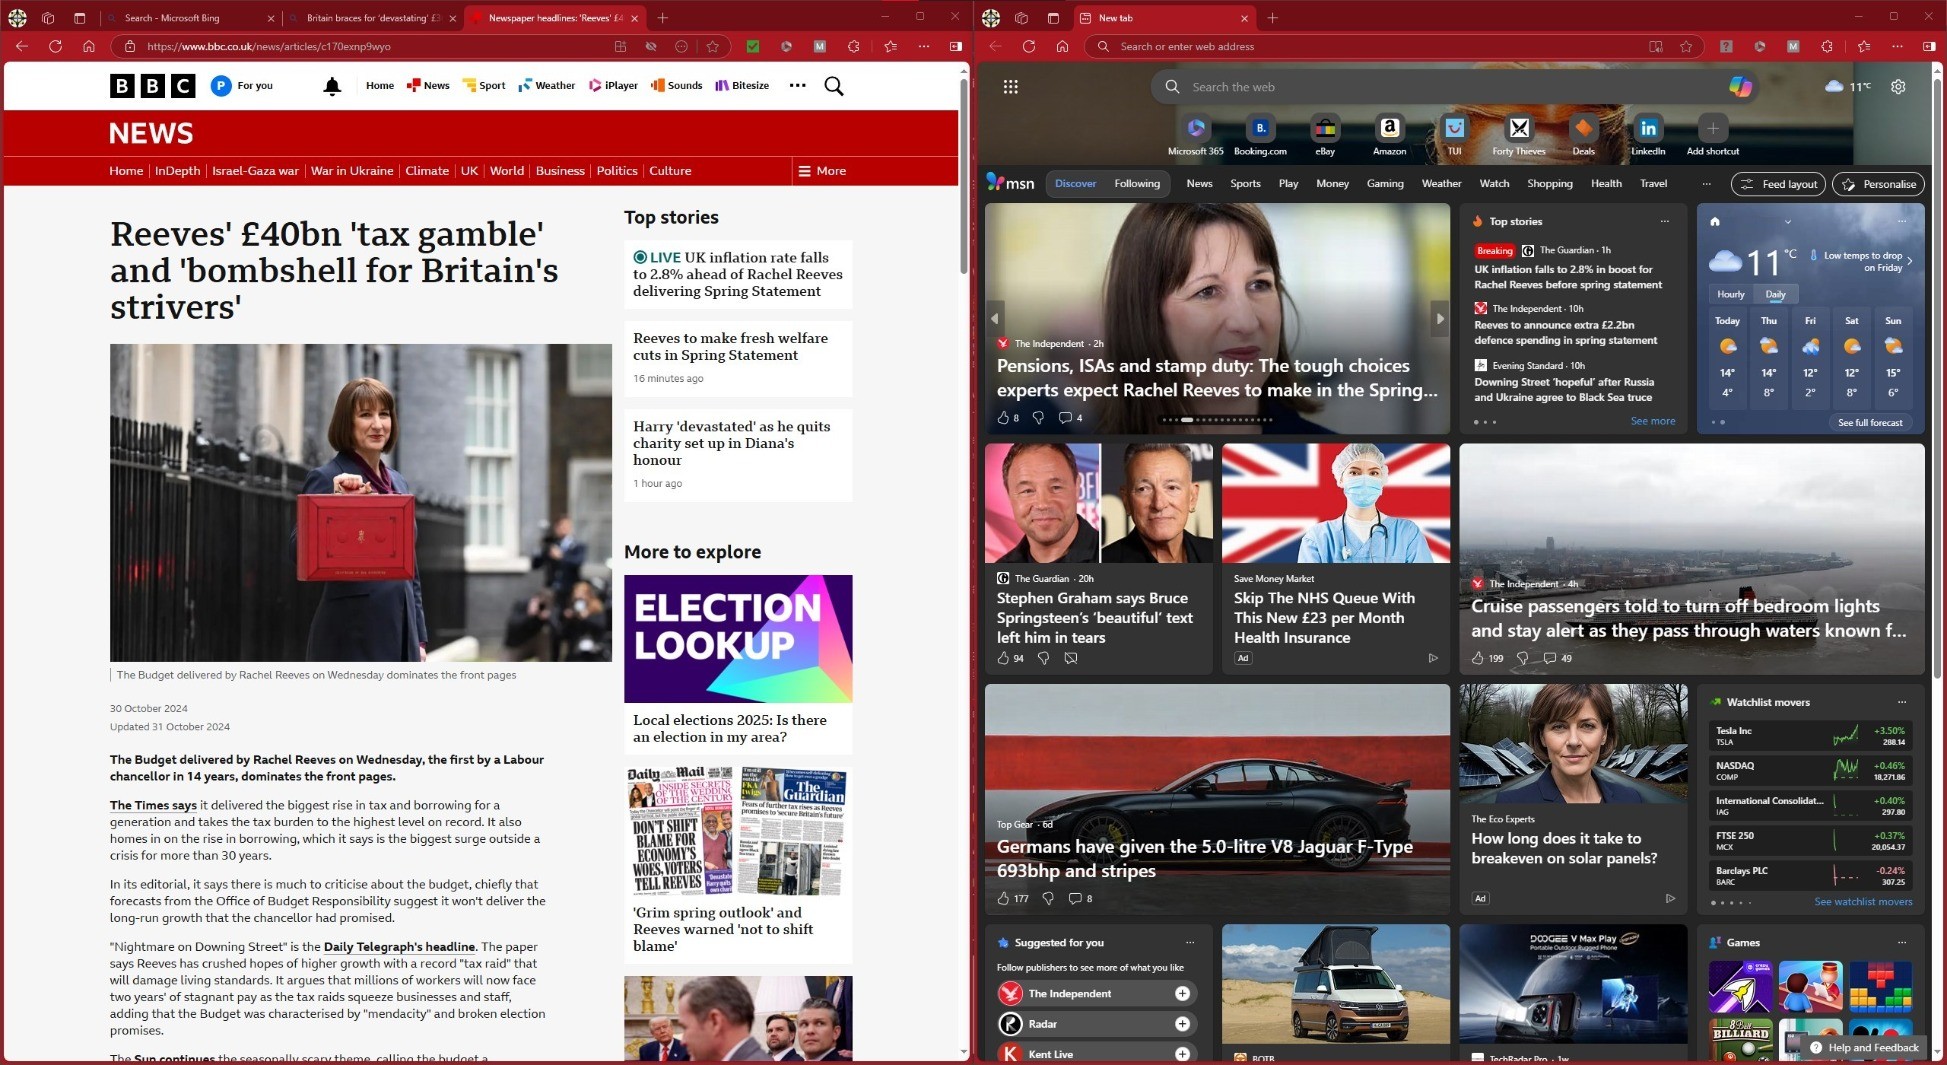1947x1065 pixels.
Task: Advance MSN headline carousel next arrow
Action: 1440,319
